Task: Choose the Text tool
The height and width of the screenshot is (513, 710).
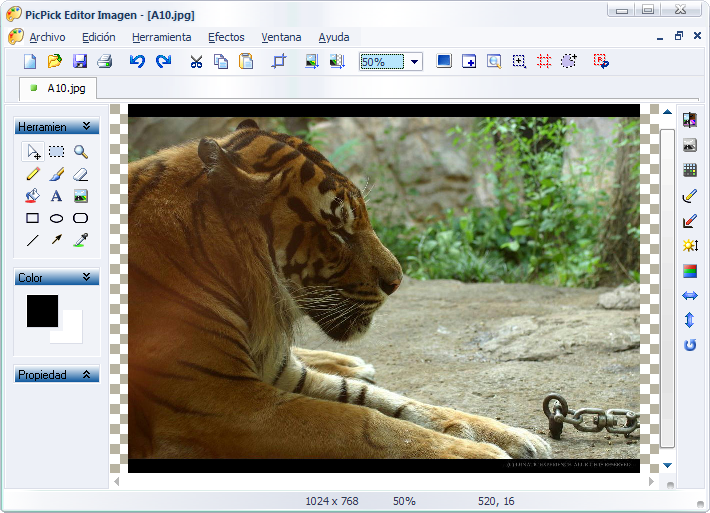Action: (x=57, y=196)
